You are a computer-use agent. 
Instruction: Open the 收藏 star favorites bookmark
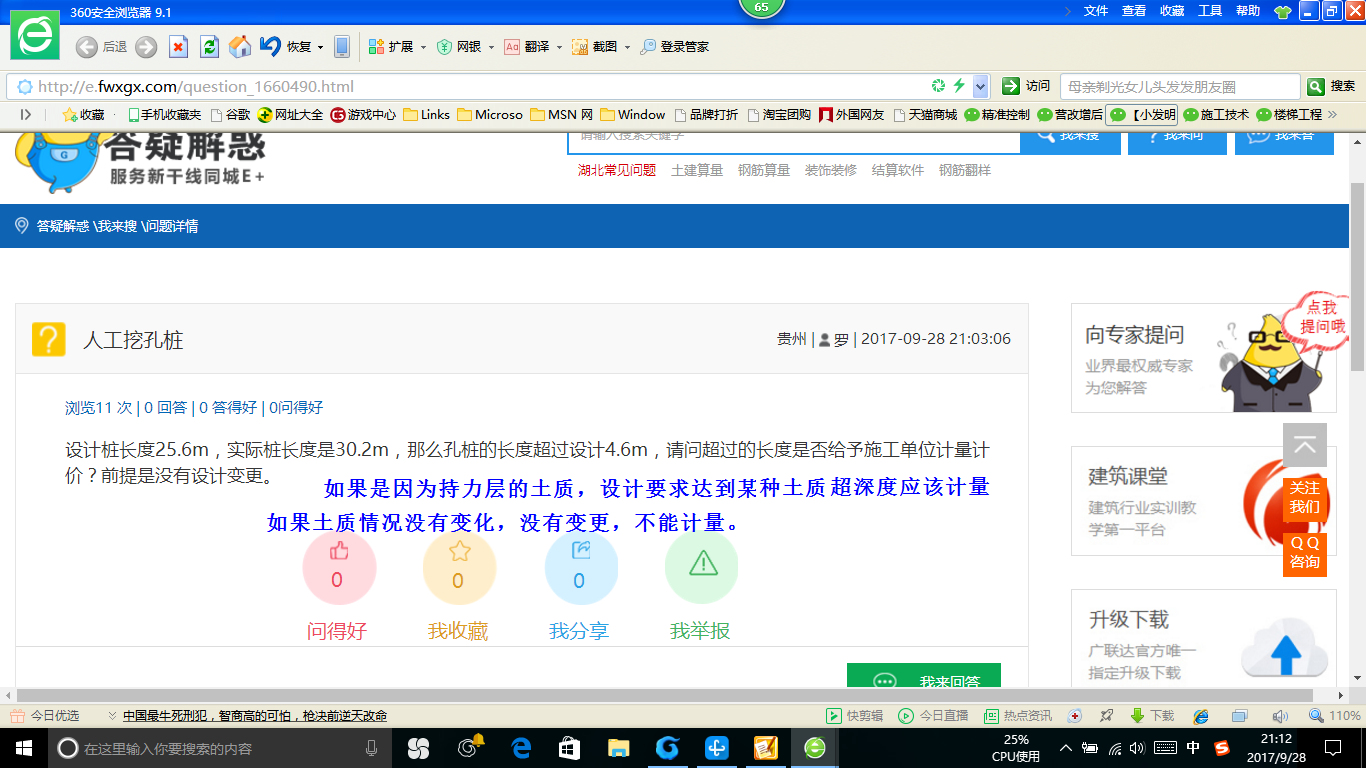point(83,115)
